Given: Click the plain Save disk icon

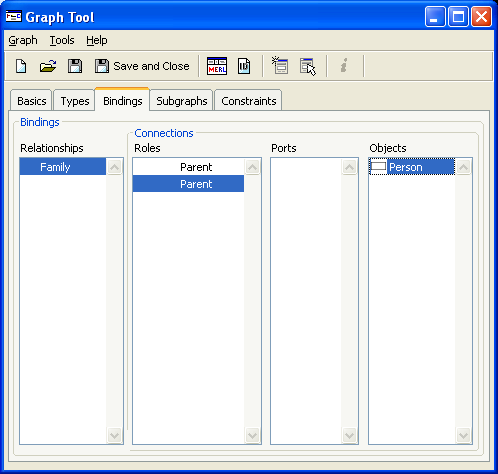Looking at the screenshot, I should (75, 66).
